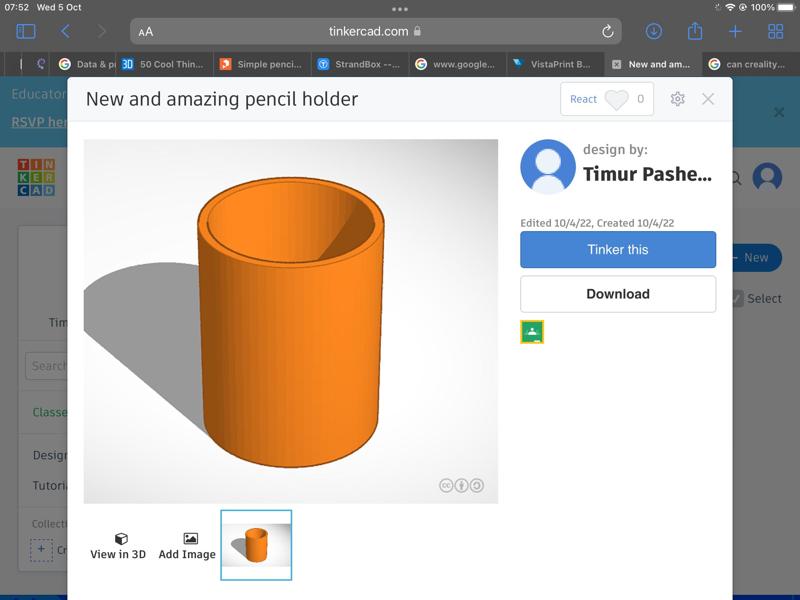Switch to the Simple penci... tab
This screenshot has width=800, height=600.
262,64
